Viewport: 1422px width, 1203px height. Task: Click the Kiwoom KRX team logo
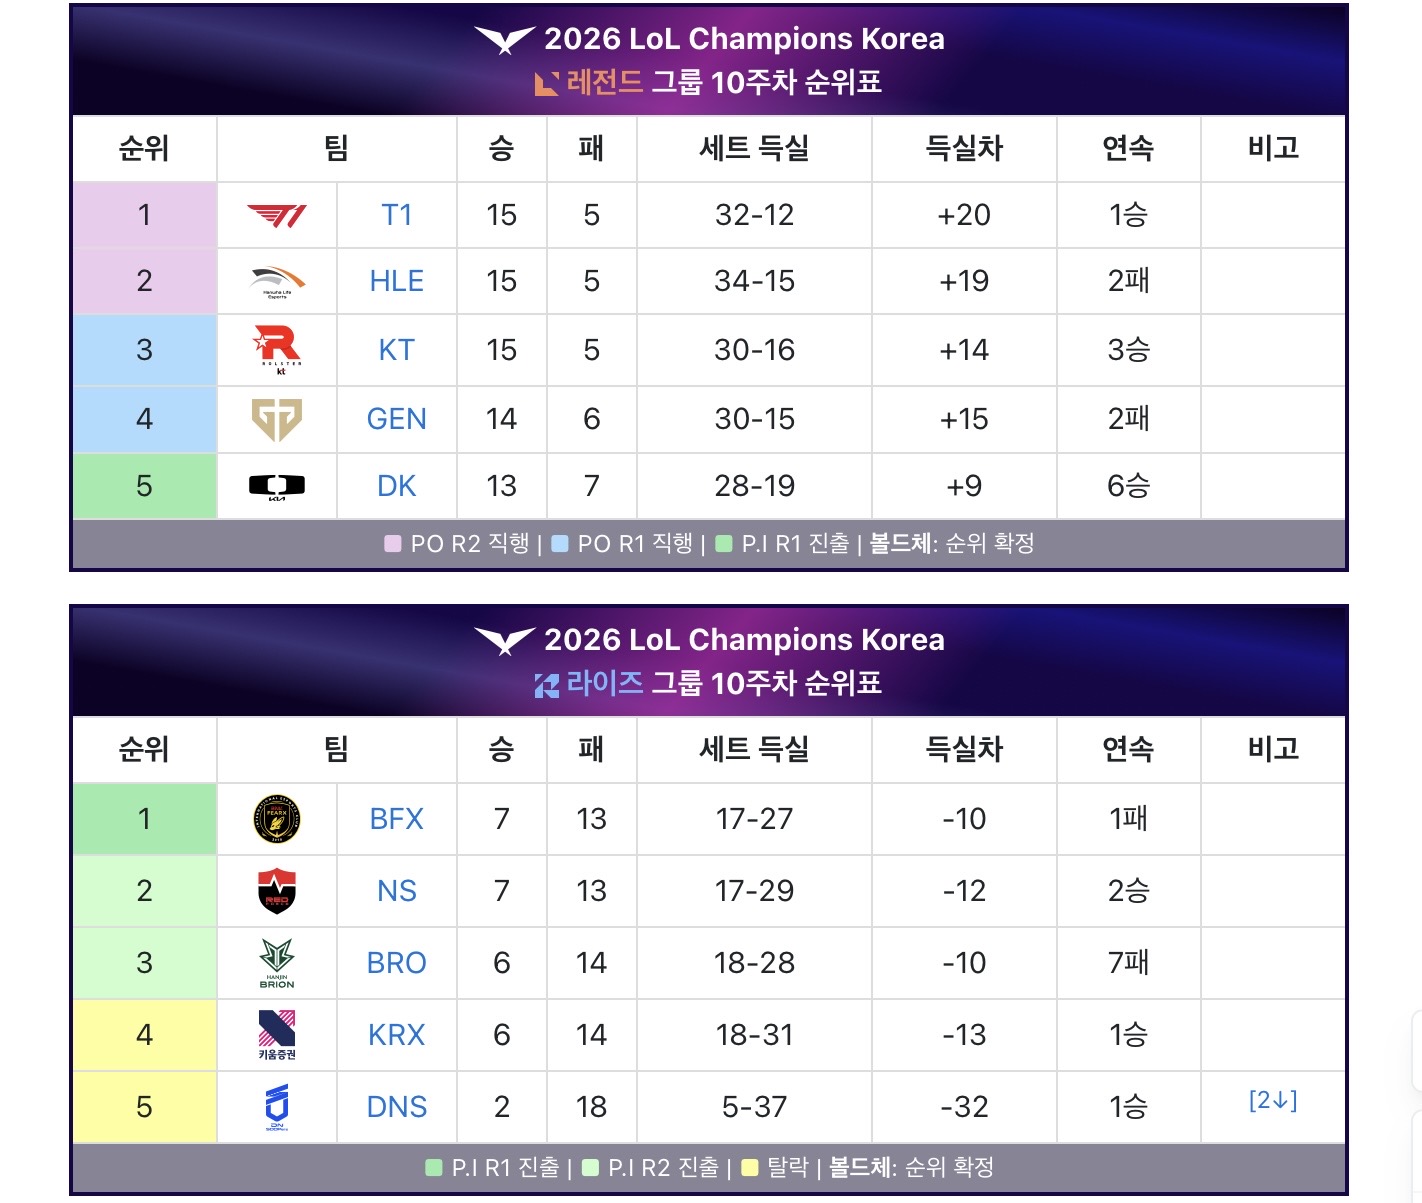[x=277, y=1035]
